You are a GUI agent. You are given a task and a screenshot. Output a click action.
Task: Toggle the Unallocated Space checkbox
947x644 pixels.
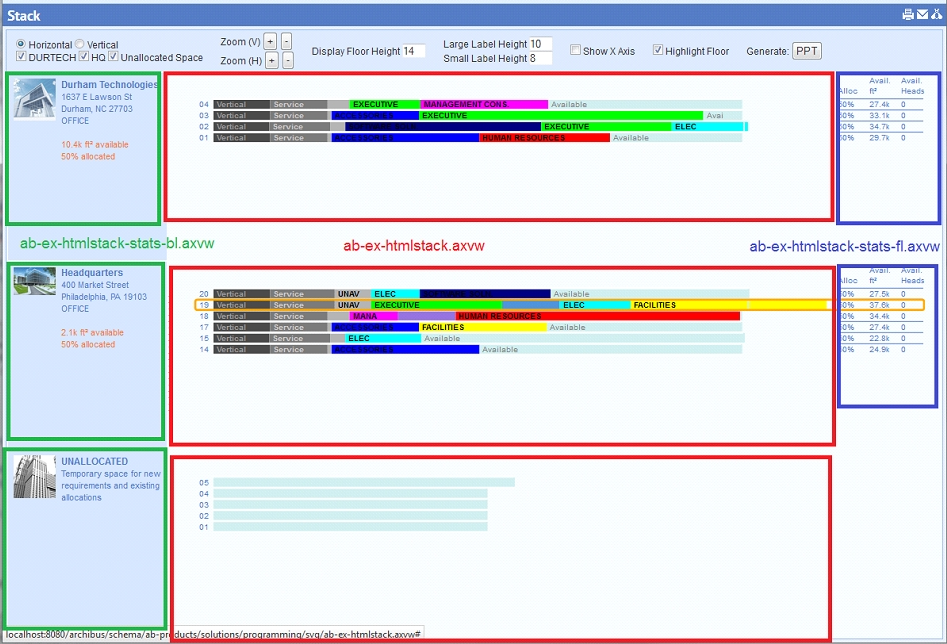[x=114, y=58]
